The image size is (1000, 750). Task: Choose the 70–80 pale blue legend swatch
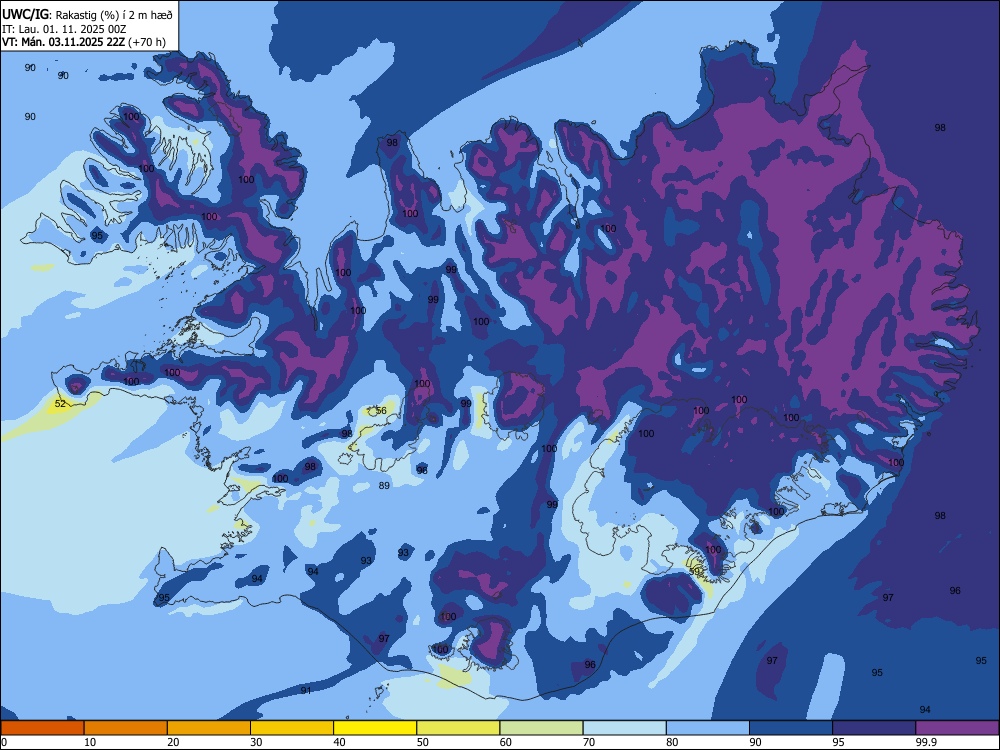pyautogui.click(x=624, y=728)
